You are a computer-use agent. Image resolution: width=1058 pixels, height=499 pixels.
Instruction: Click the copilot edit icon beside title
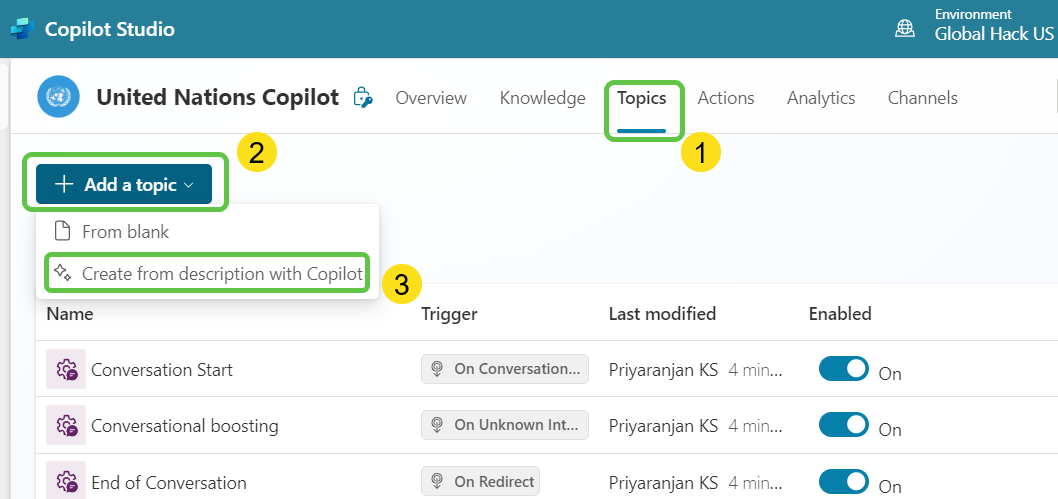click(363, 98)
